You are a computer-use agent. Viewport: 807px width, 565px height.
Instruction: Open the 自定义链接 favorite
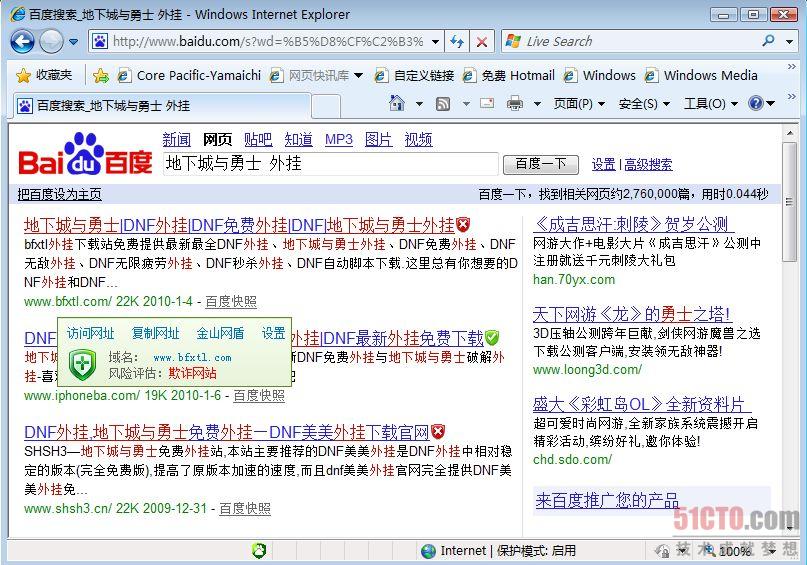[414, 76]
